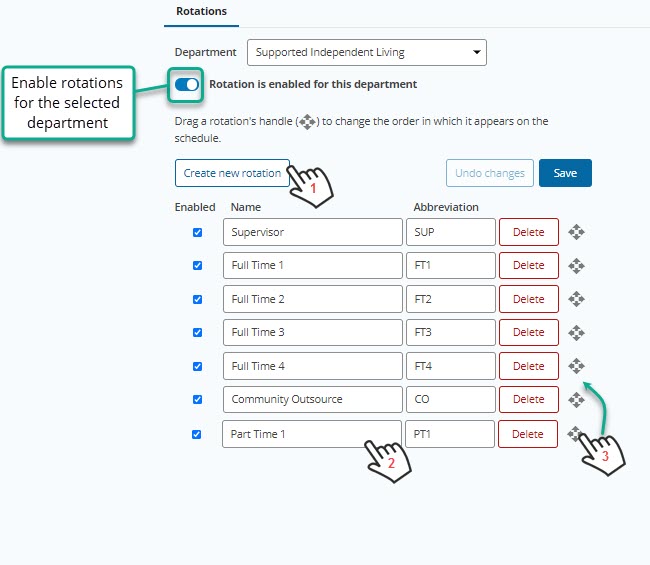
Task: Click the Full Time 4 name field
Action: coord(313,366)
